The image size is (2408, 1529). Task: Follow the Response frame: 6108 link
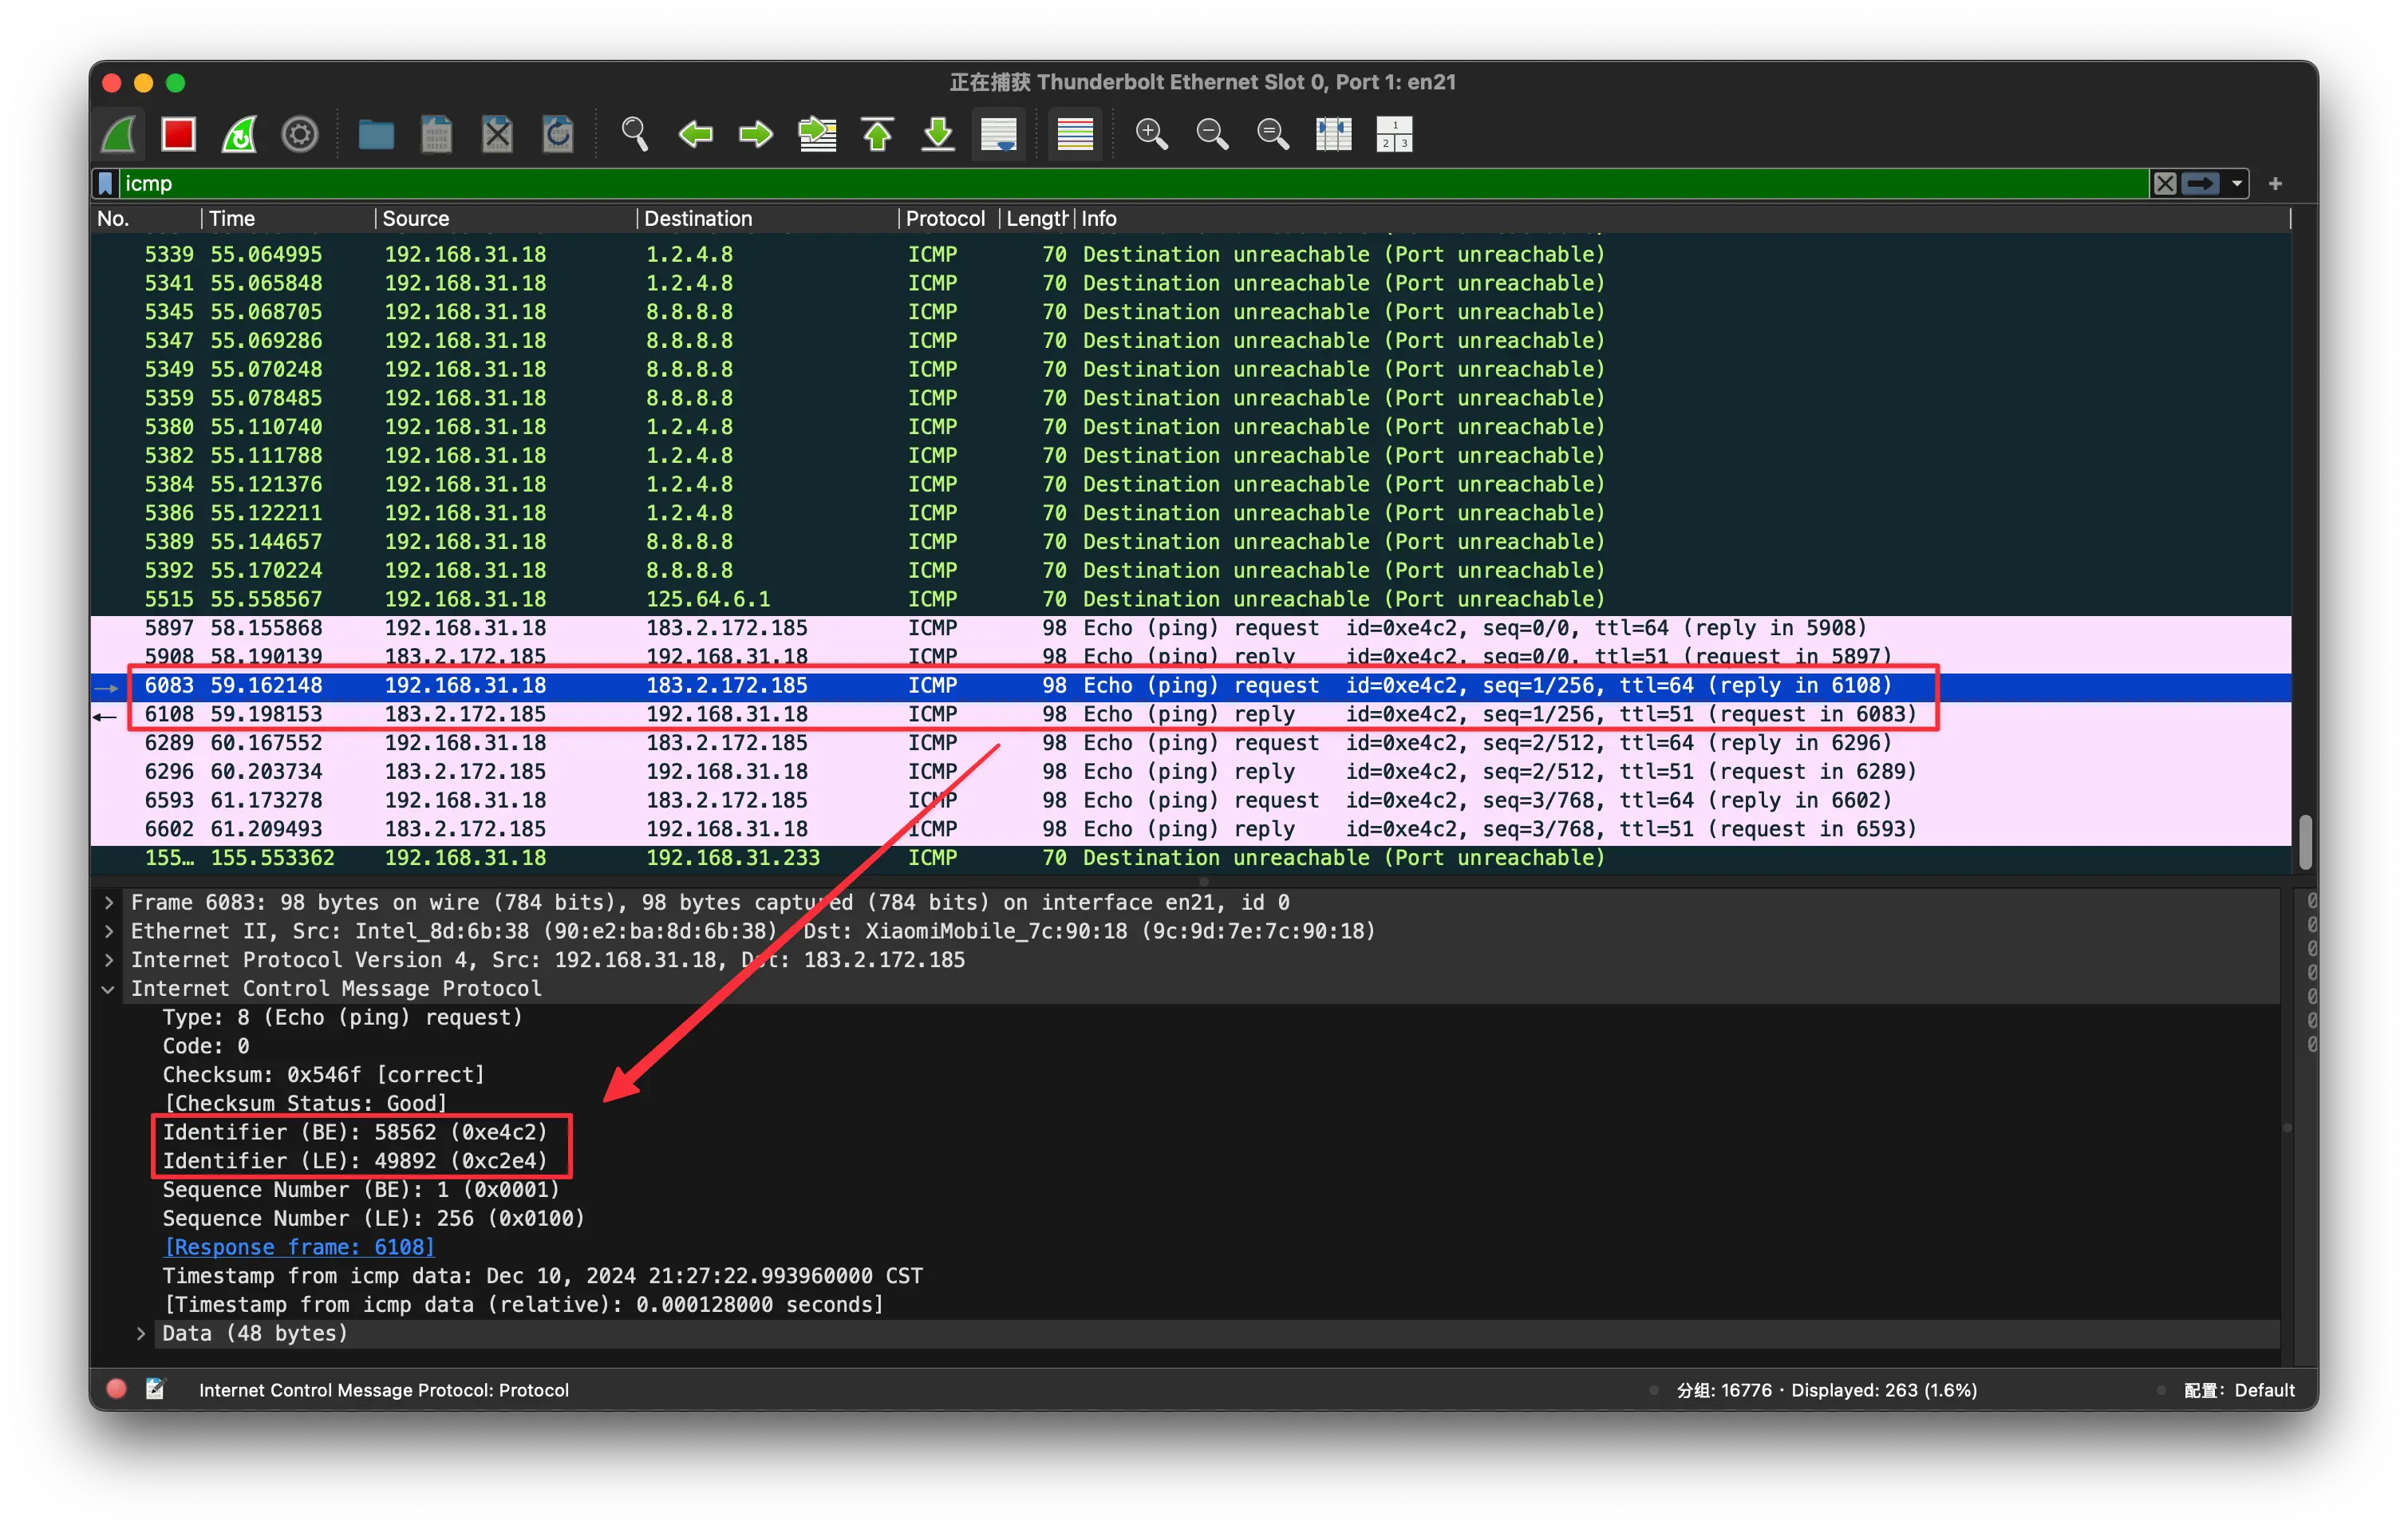299,1247
